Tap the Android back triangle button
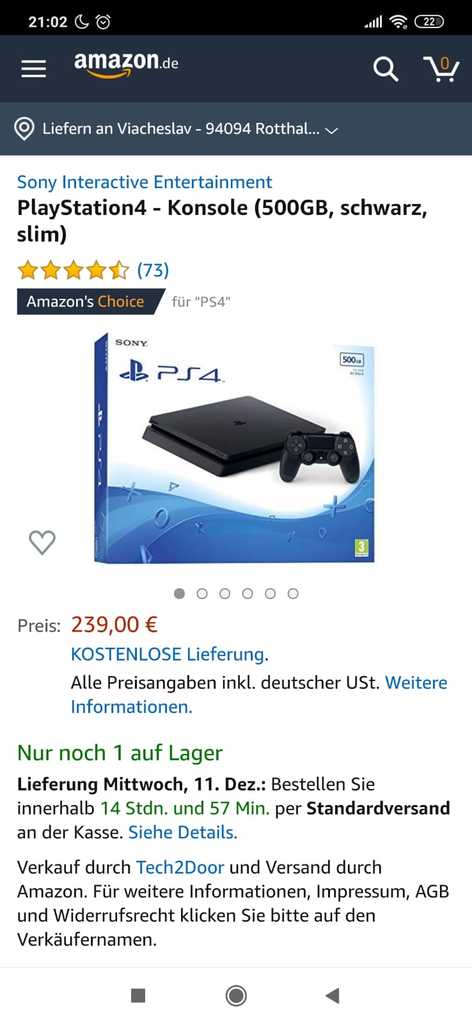Screen dimensions: 472x1024 point(332,995)
